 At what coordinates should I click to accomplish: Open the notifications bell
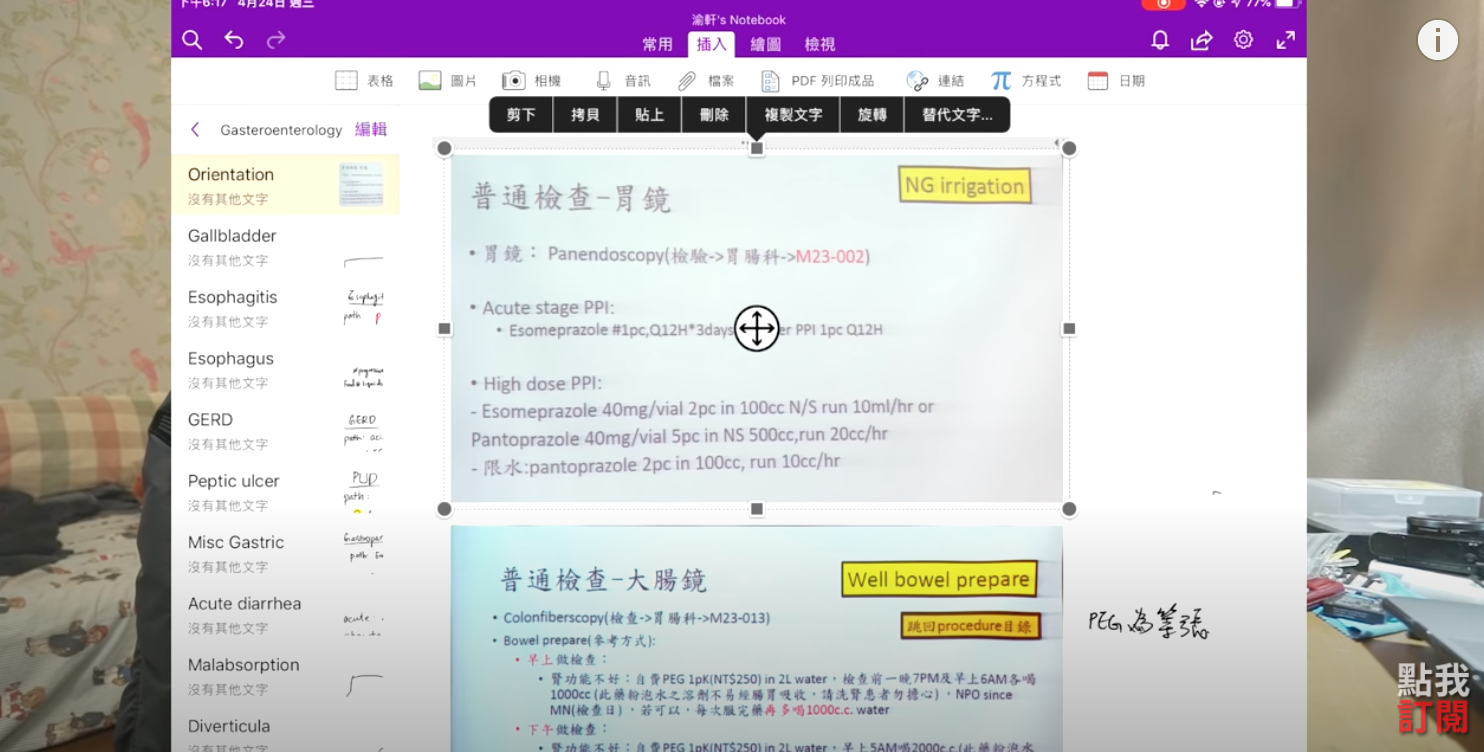click(1160, 40)
